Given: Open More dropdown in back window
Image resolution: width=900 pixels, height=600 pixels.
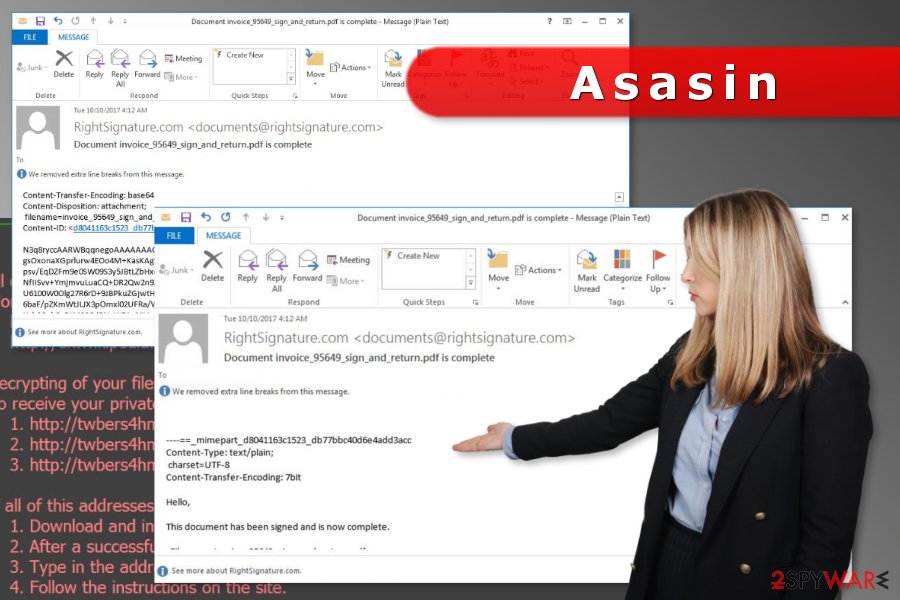Looking at the screenshot, I should click(181, 77).
